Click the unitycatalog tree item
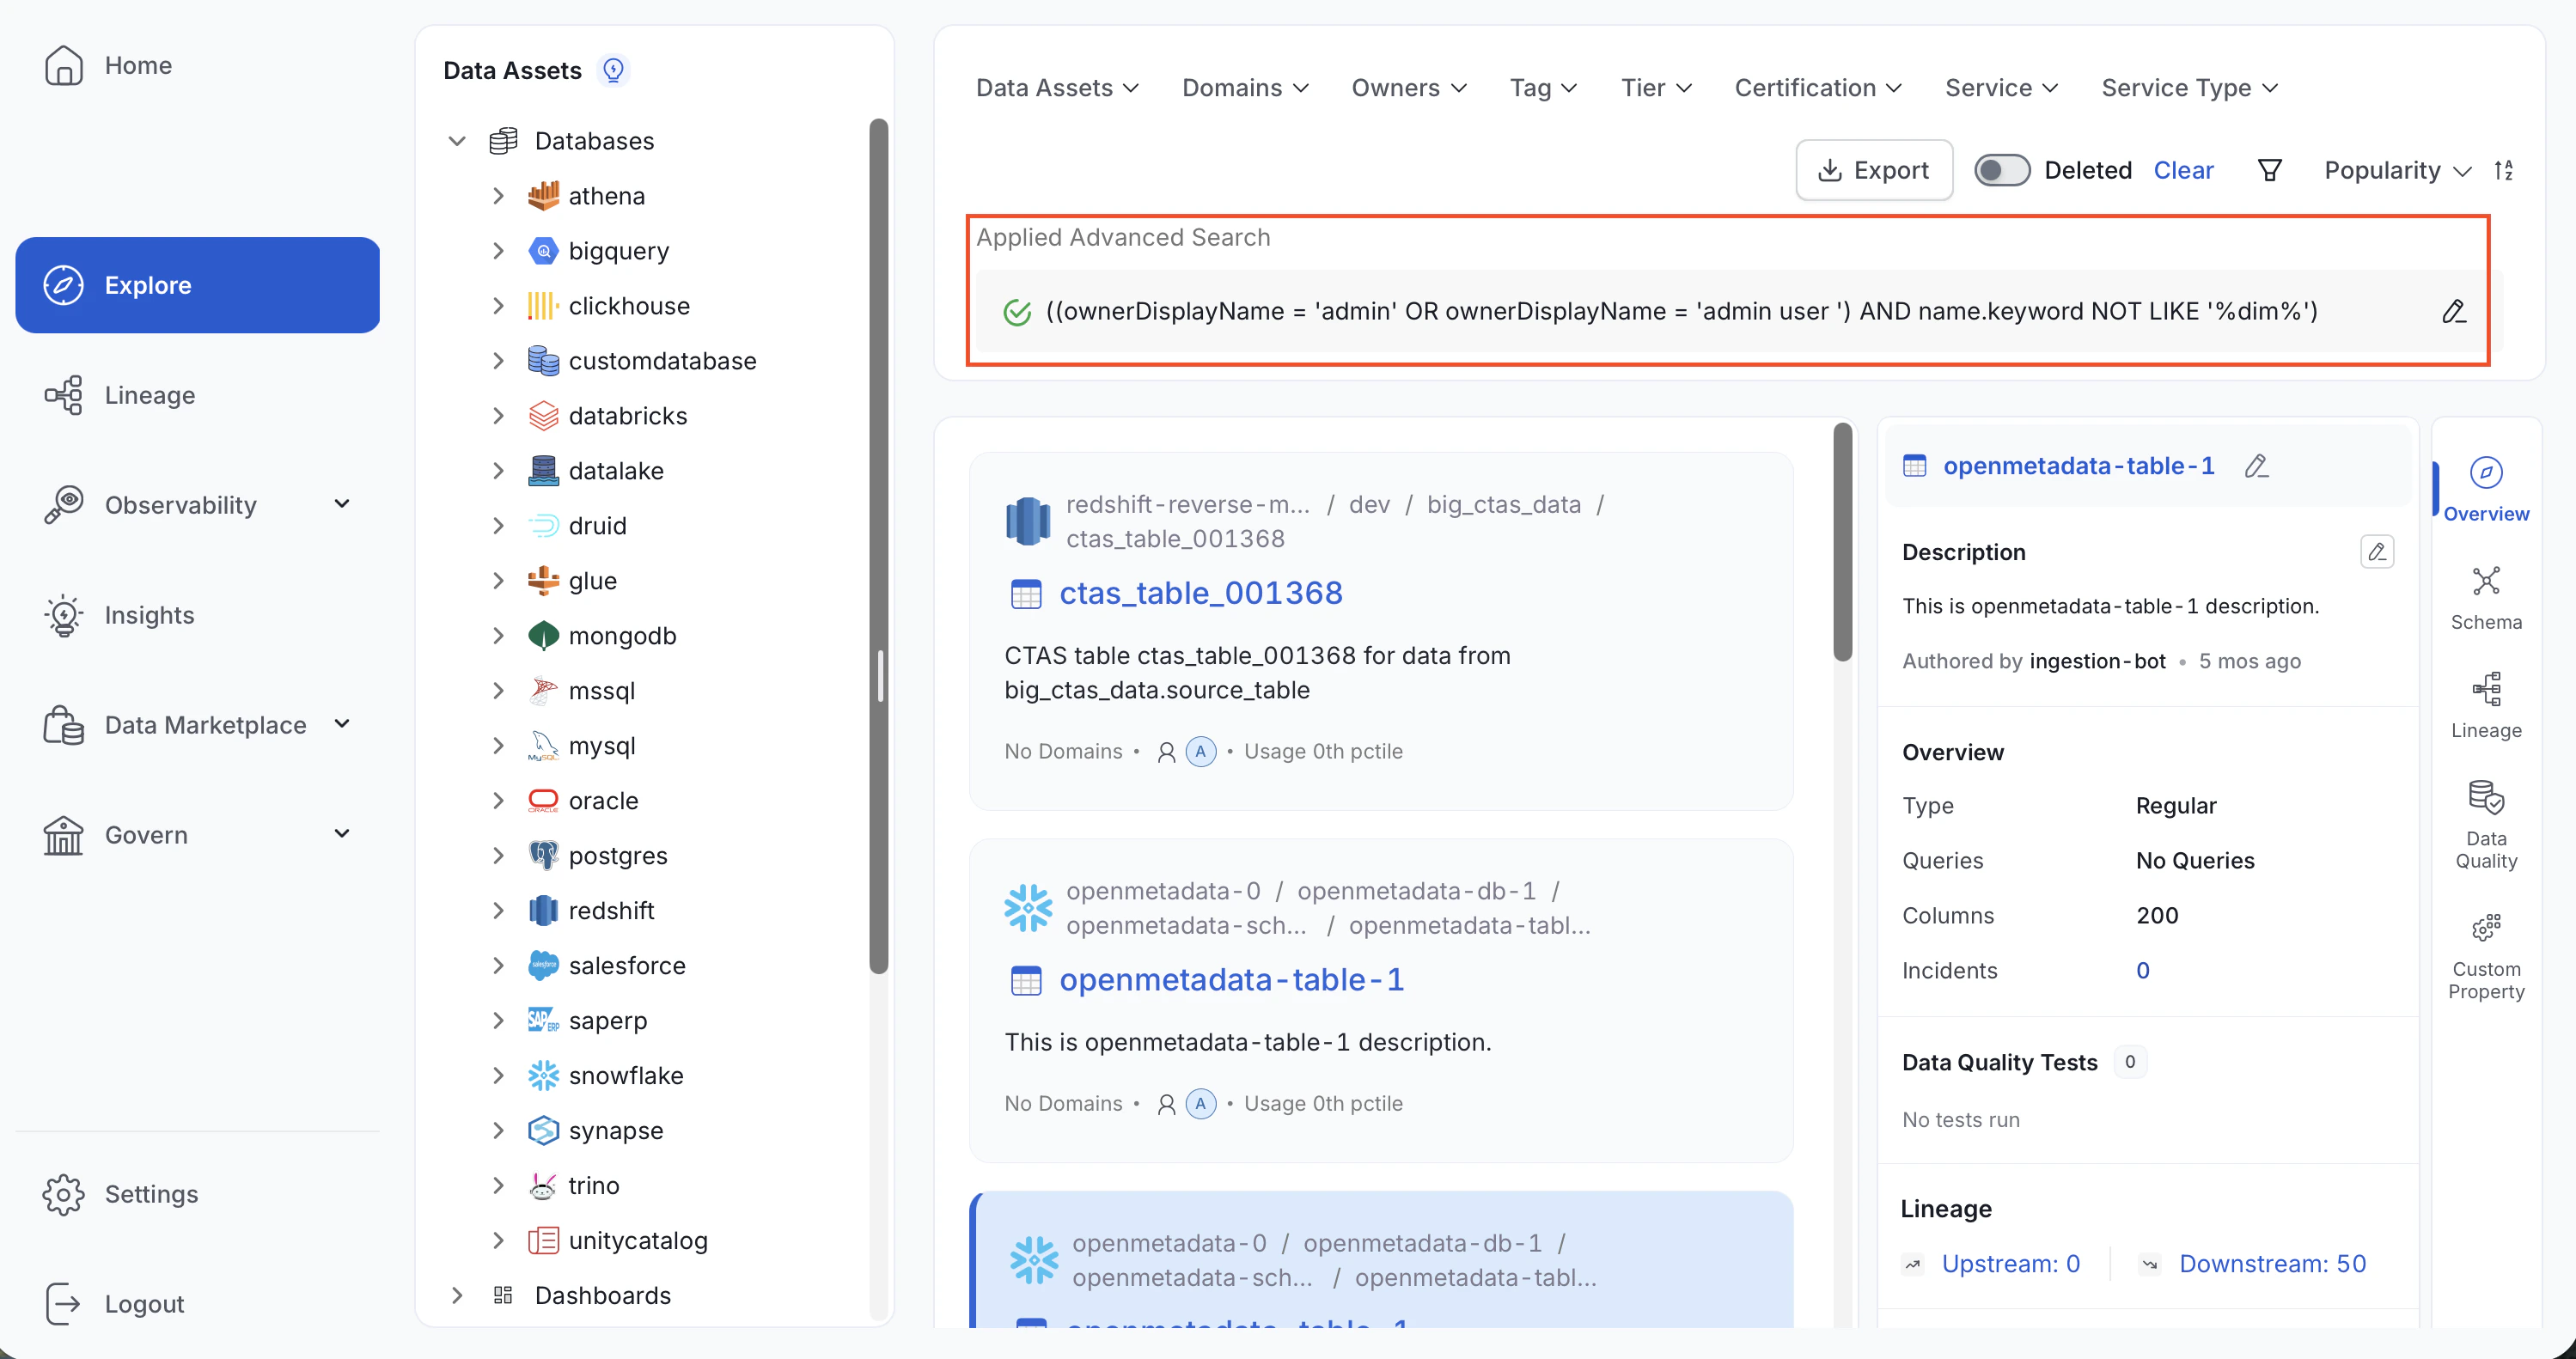The width and height of the screenshot is (2576, 1359). coord(637,1241)
